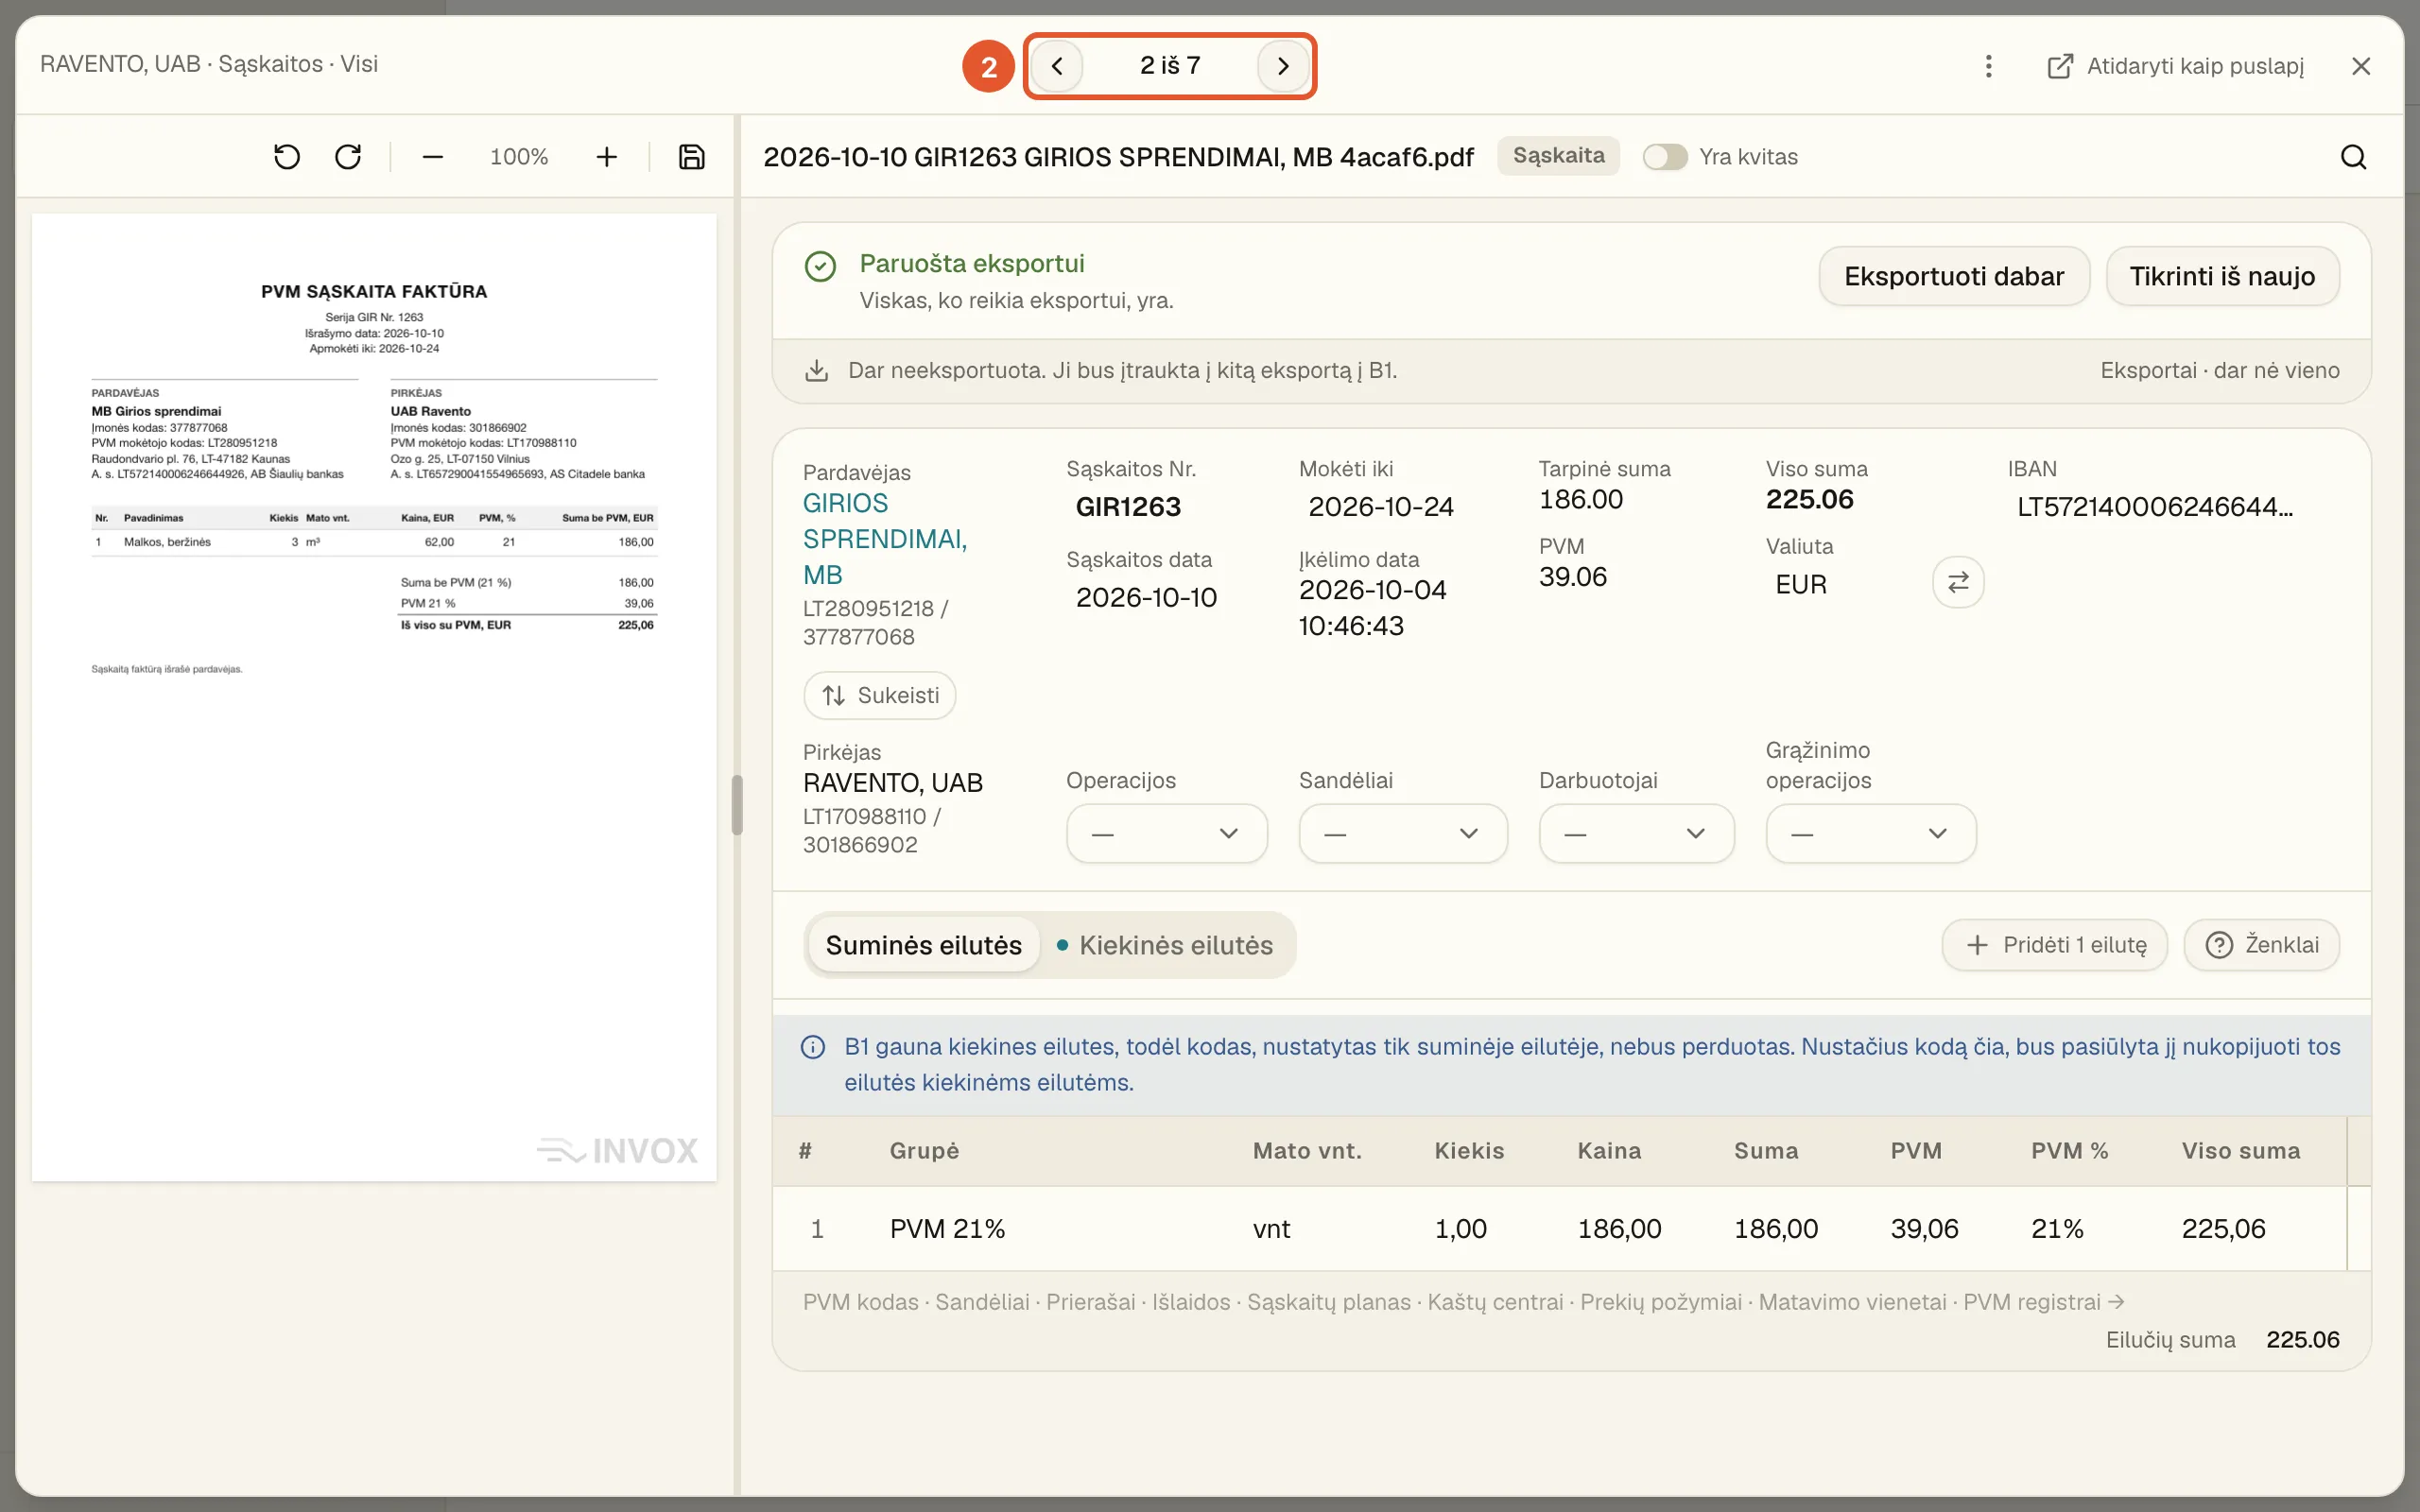Go to previous invoice with left chevron
Viewport: 2420px width, 1512px height.
point(1057,66)
